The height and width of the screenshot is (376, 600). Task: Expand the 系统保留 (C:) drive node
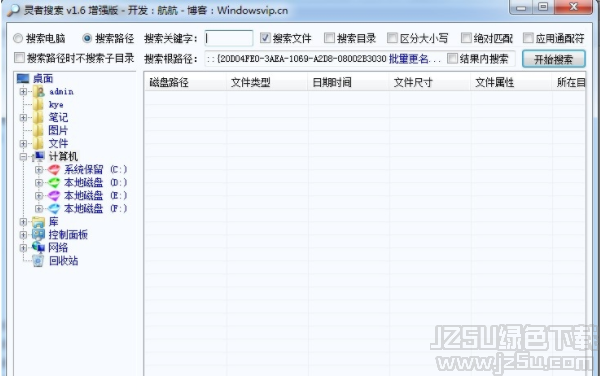click(x=39, y=169)
